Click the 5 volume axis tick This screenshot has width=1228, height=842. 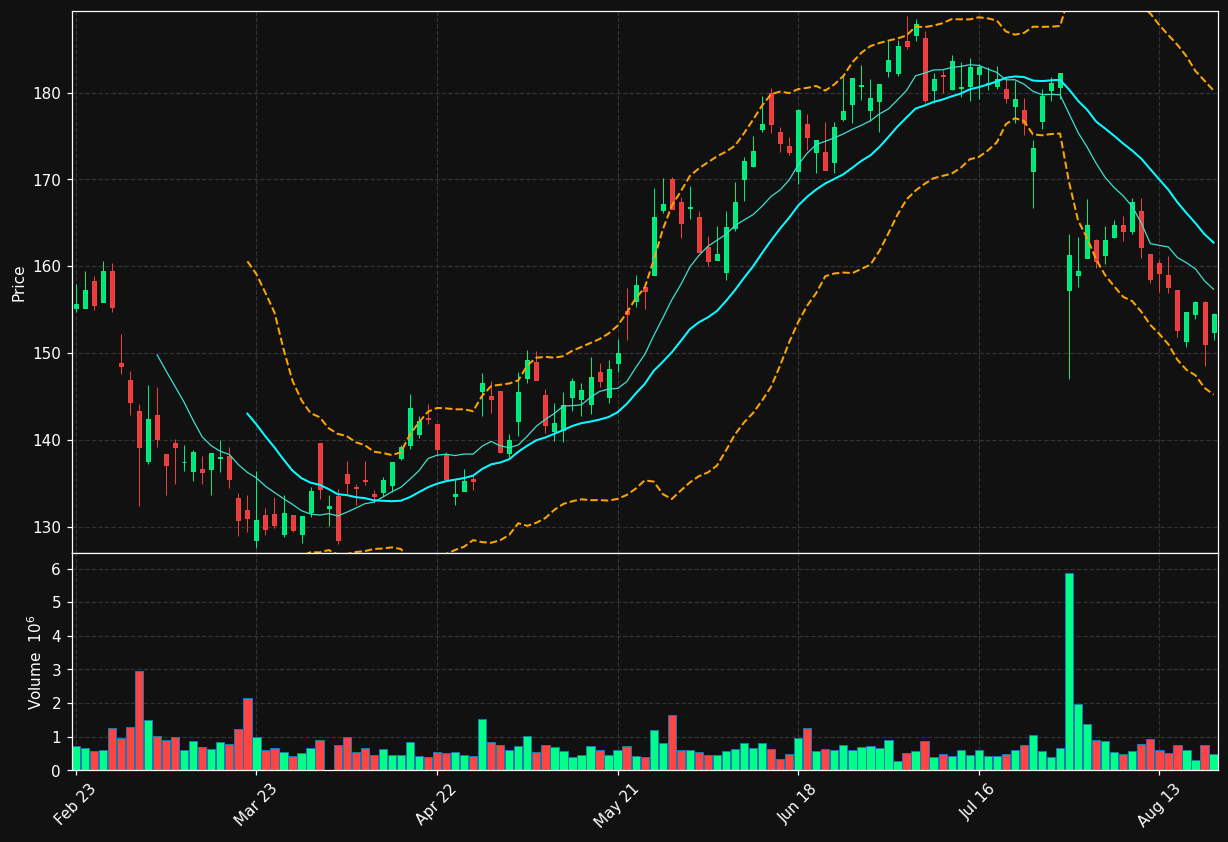(x=56, y=603)
